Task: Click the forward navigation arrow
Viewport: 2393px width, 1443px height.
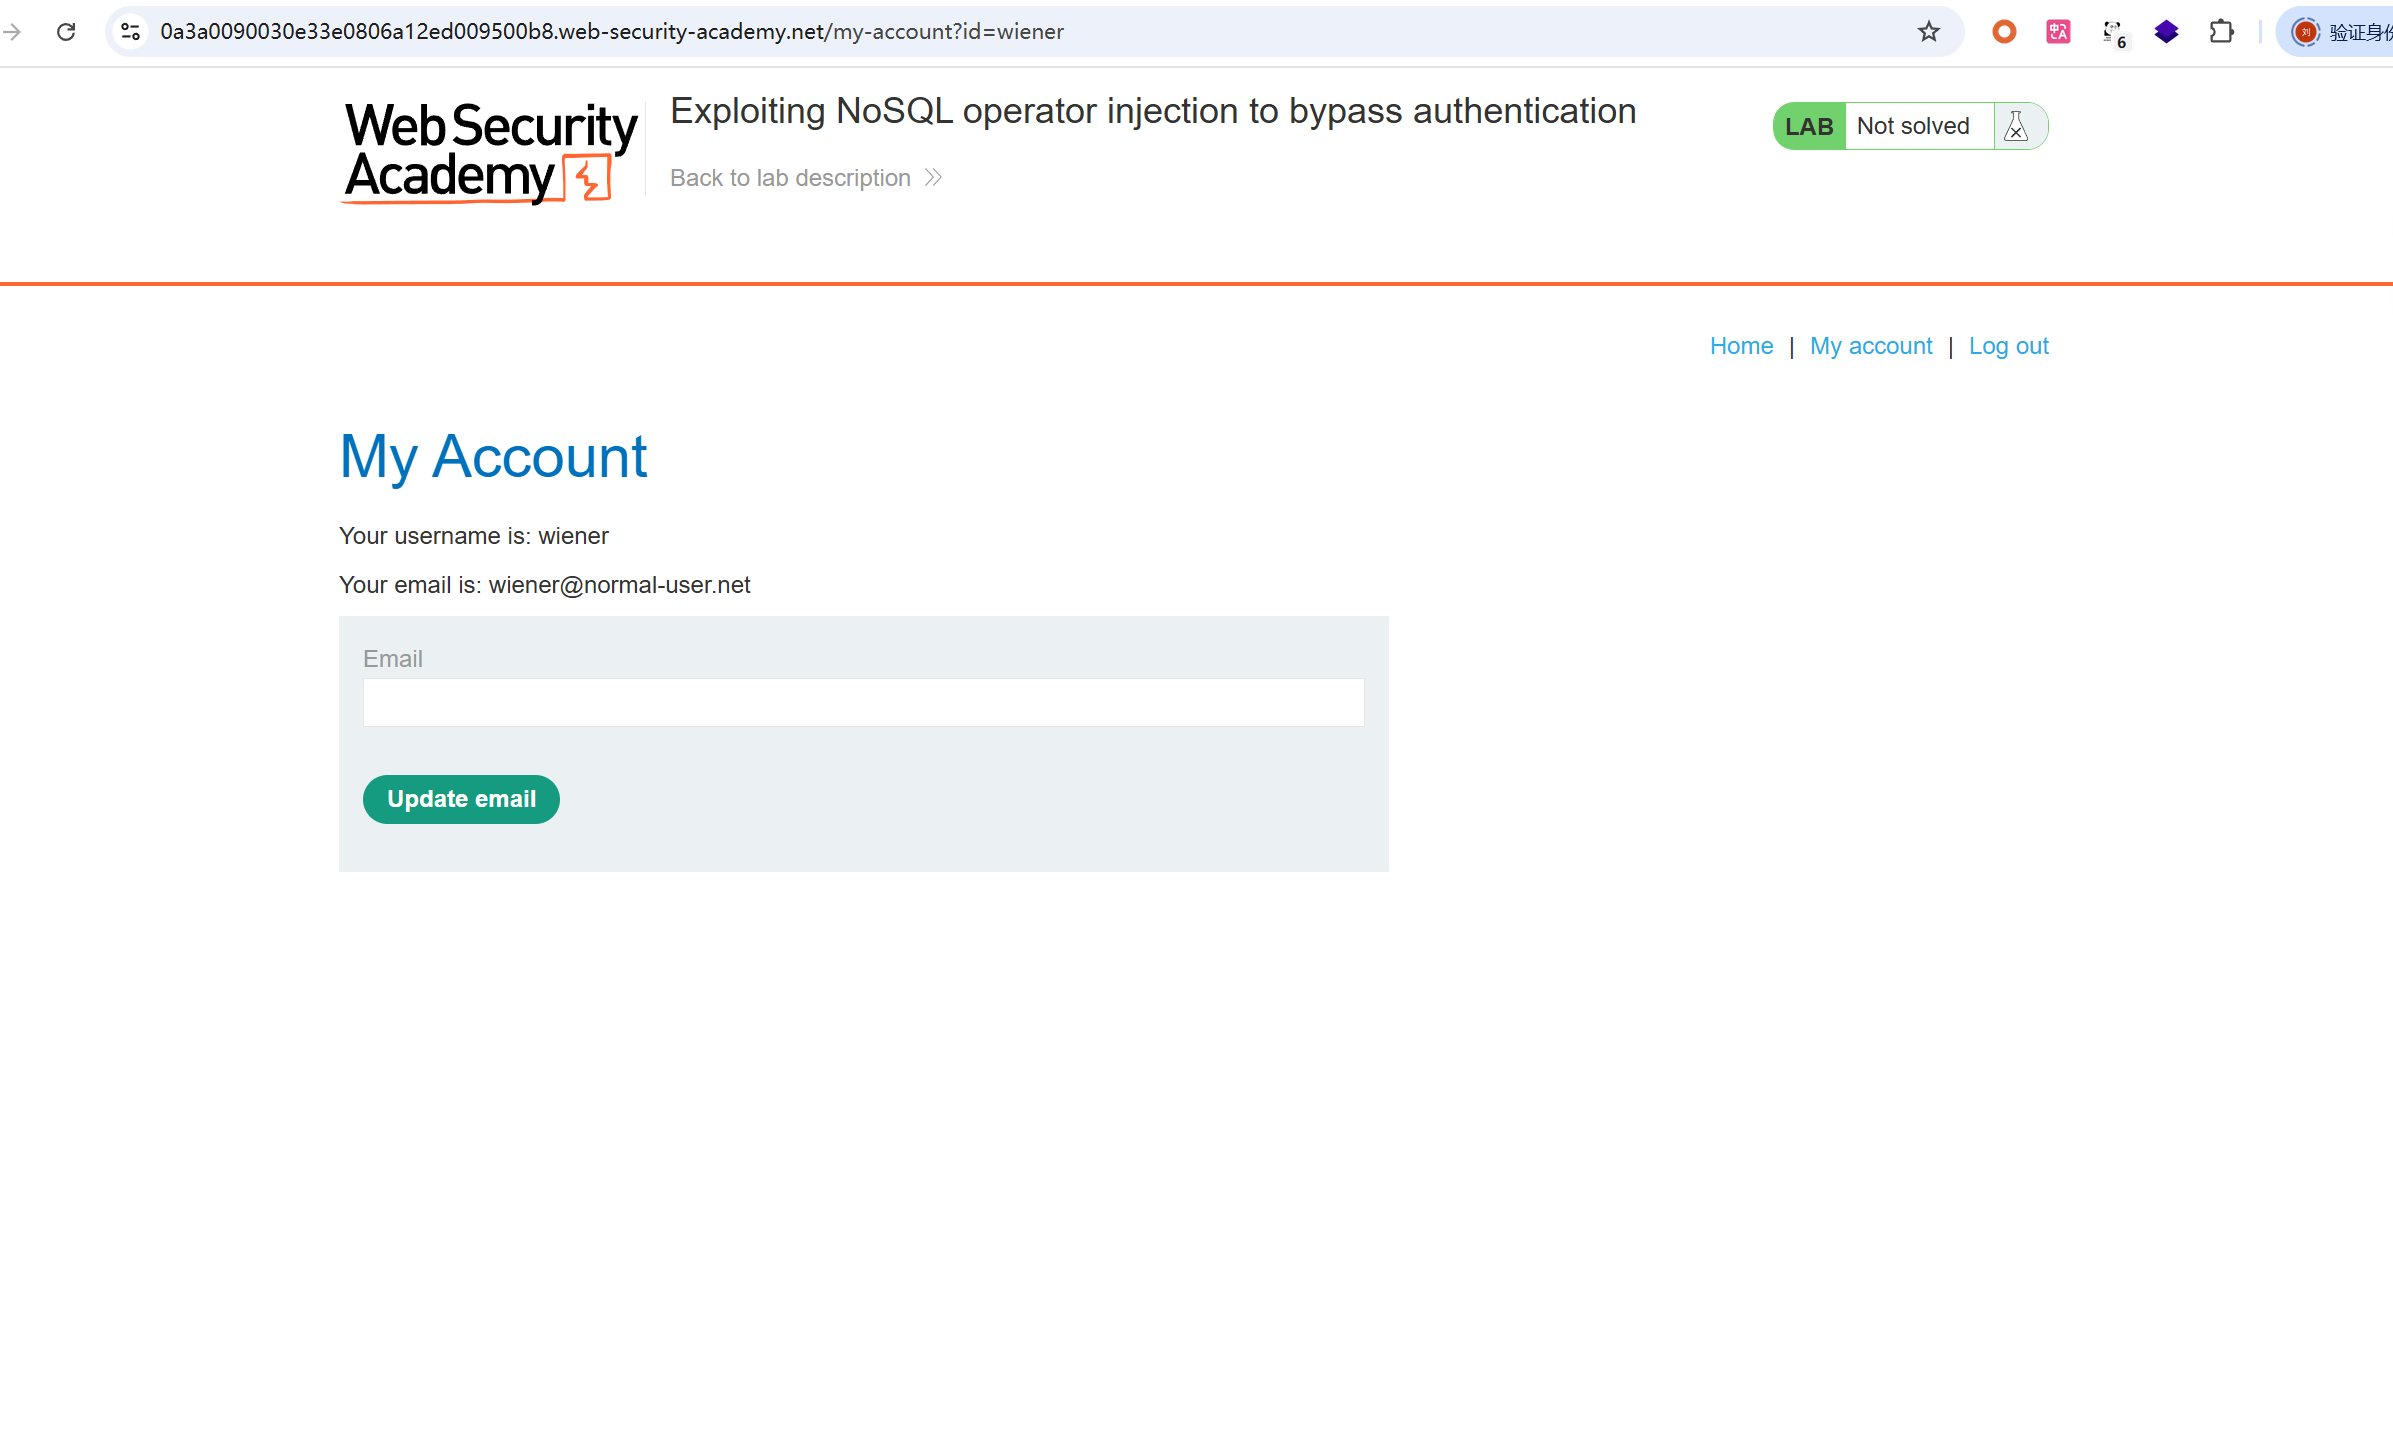Action: point(12,32)
